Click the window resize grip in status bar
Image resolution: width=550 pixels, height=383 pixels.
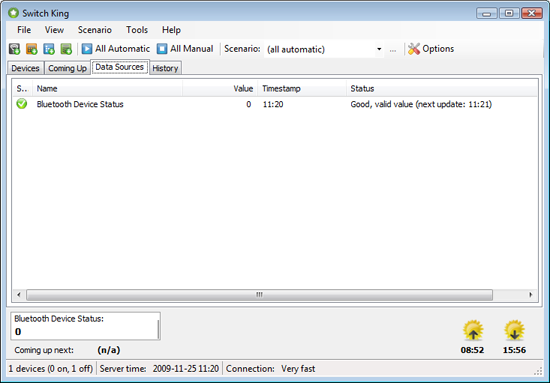pyautogui.click(x=538, y=371)
